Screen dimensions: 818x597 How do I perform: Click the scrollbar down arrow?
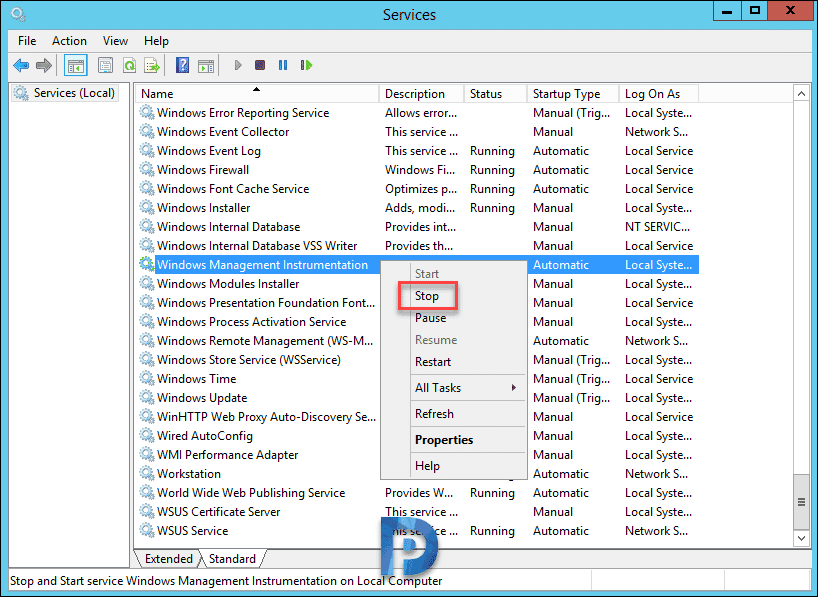click(x=801, y=538)
